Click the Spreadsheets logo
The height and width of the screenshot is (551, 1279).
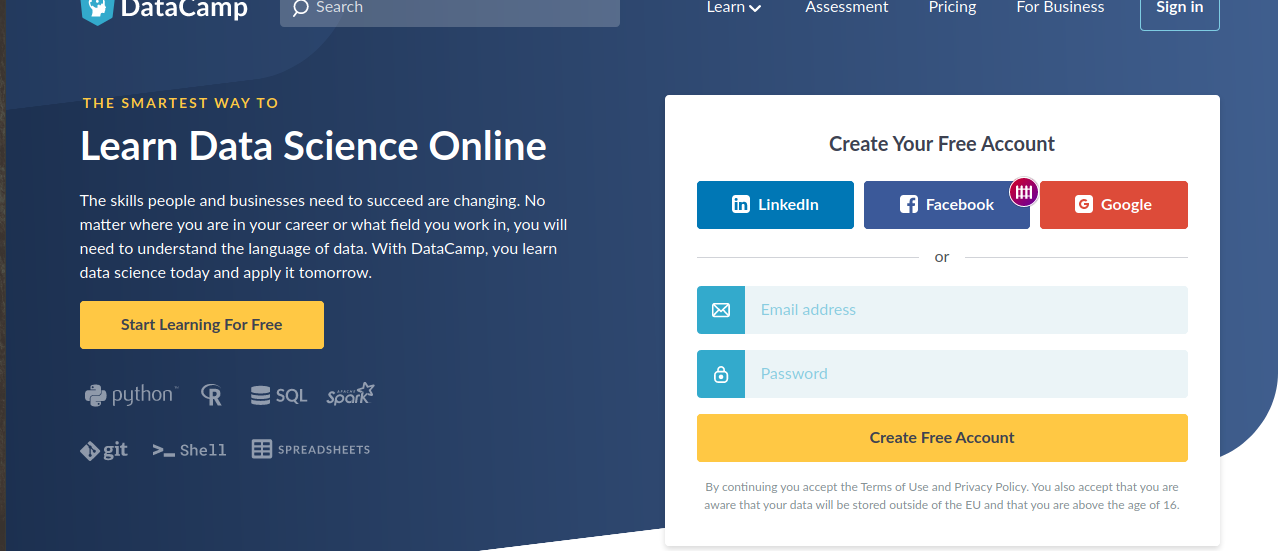(x=311, y=450)
